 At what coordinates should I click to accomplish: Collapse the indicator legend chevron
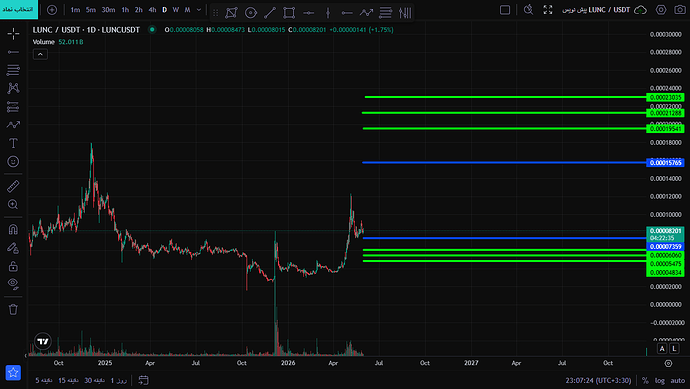(40, 54)
